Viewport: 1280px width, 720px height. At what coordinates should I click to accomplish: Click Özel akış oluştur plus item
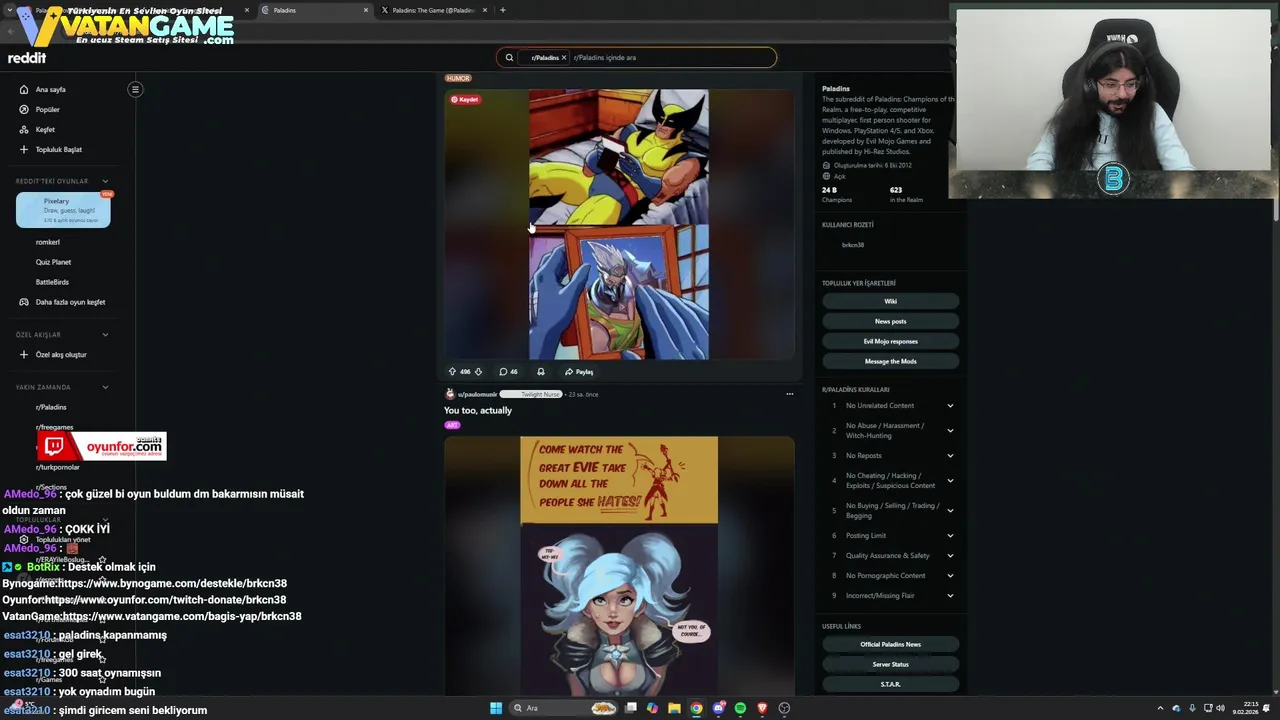[60, 354]
